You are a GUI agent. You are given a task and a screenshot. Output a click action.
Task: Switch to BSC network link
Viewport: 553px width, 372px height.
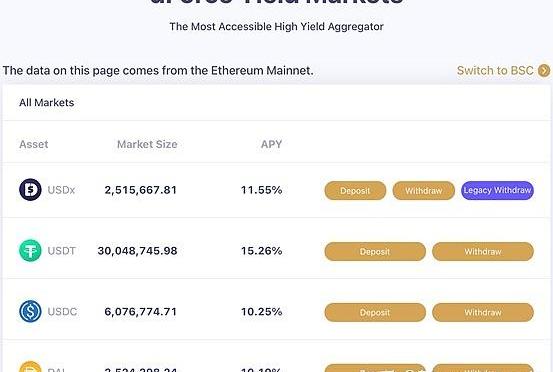(x=495, y=71)
